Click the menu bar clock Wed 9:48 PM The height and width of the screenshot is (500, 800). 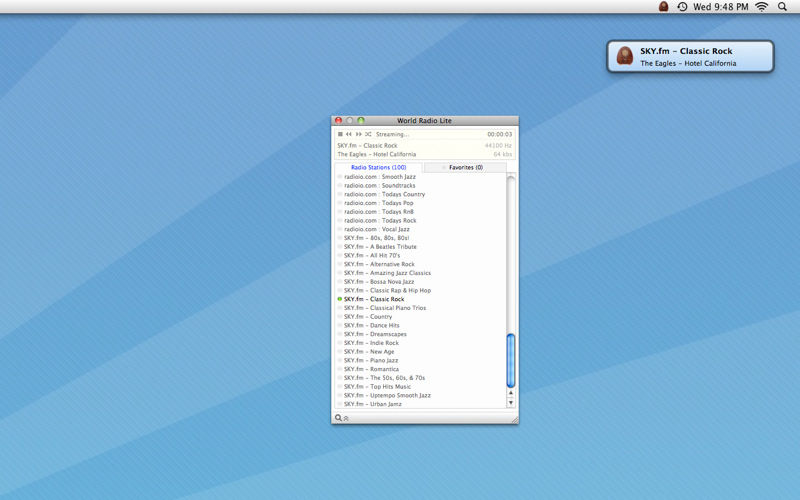(x=720, y=7)
